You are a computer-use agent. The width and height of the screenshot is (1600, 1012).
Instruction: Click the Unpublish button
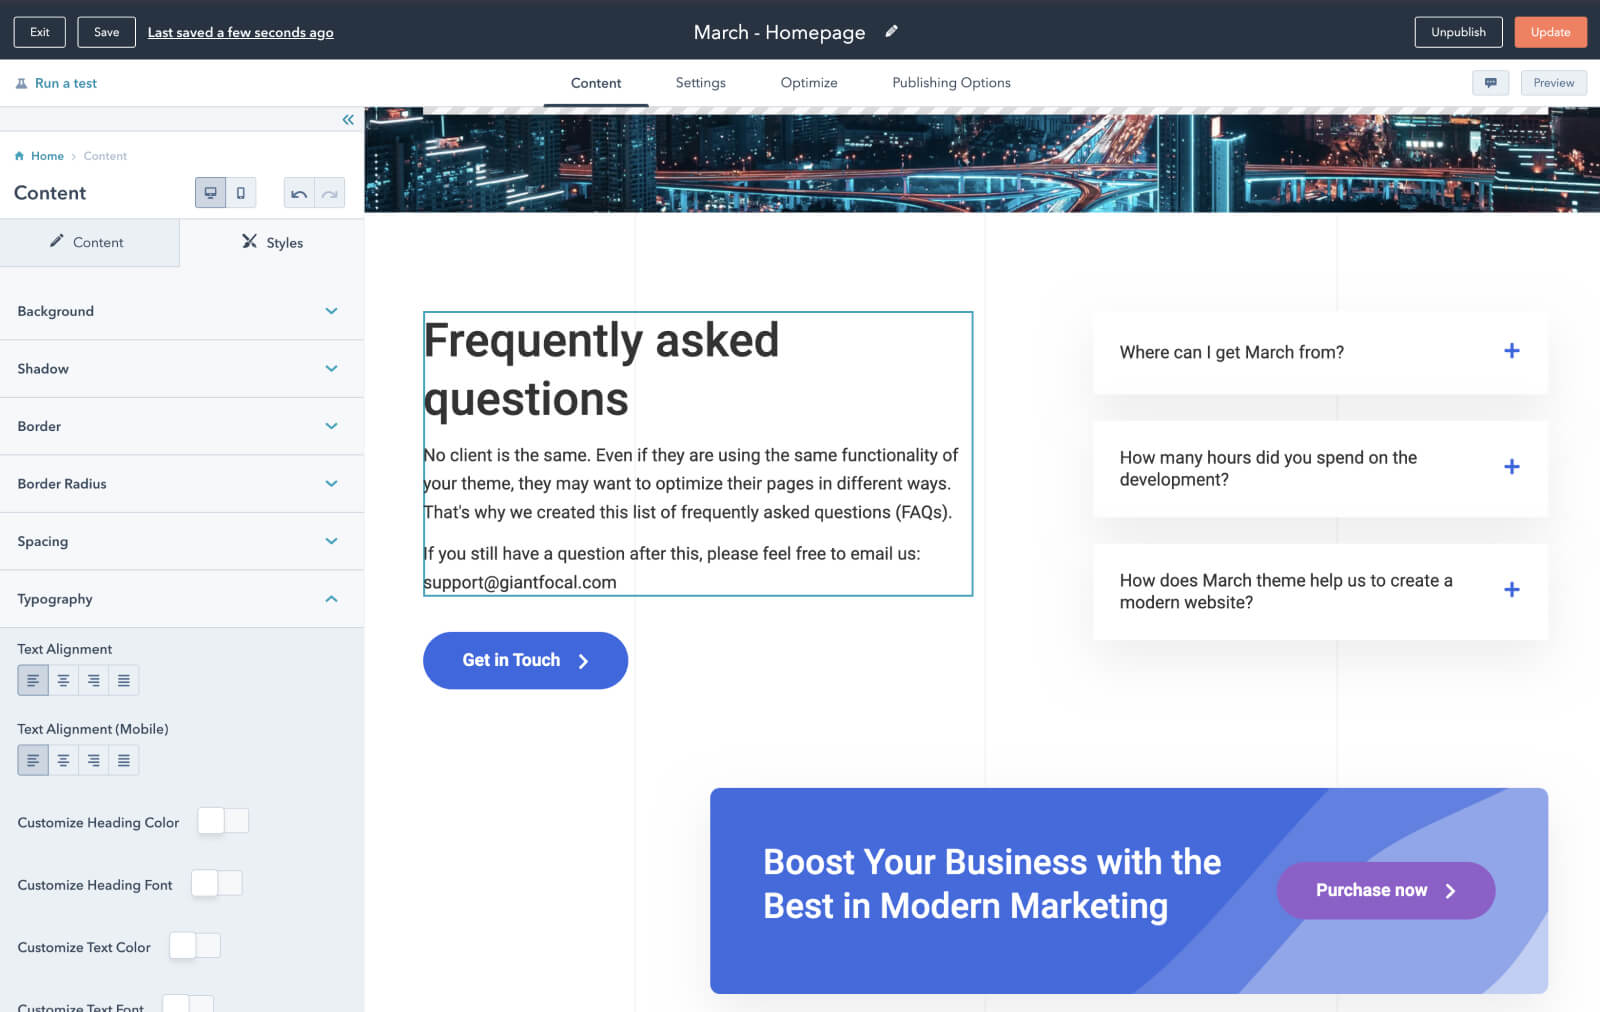coord(1458,32)
